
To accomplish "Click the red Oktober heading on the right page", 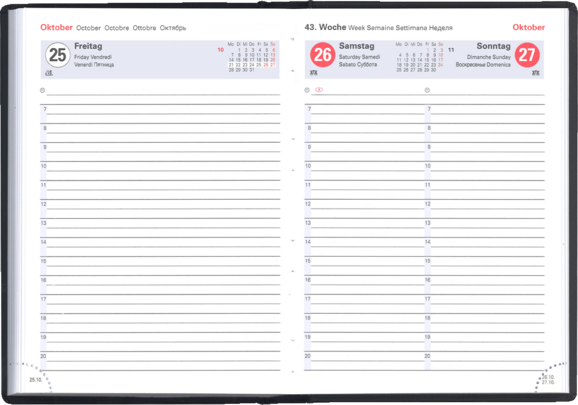I will pos(529,27).
